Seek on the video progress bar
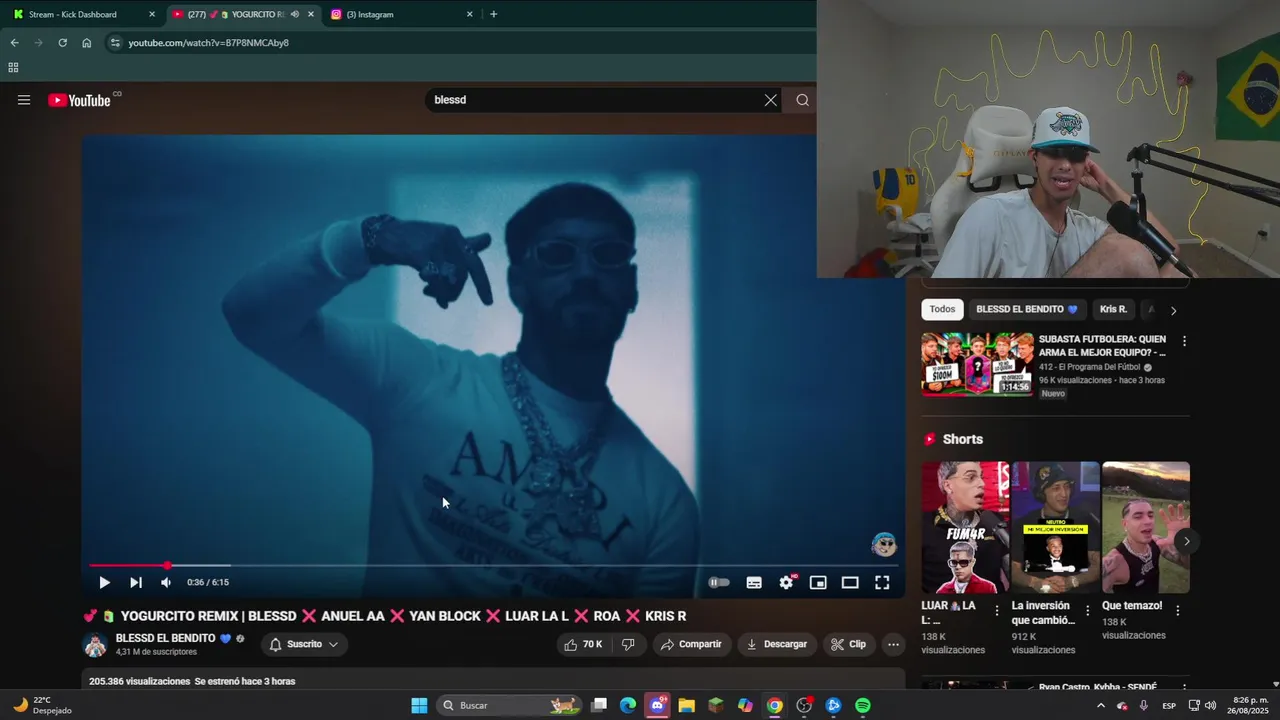The width and height of the screenshot is (1280, 720). click(x=493, y=565)
